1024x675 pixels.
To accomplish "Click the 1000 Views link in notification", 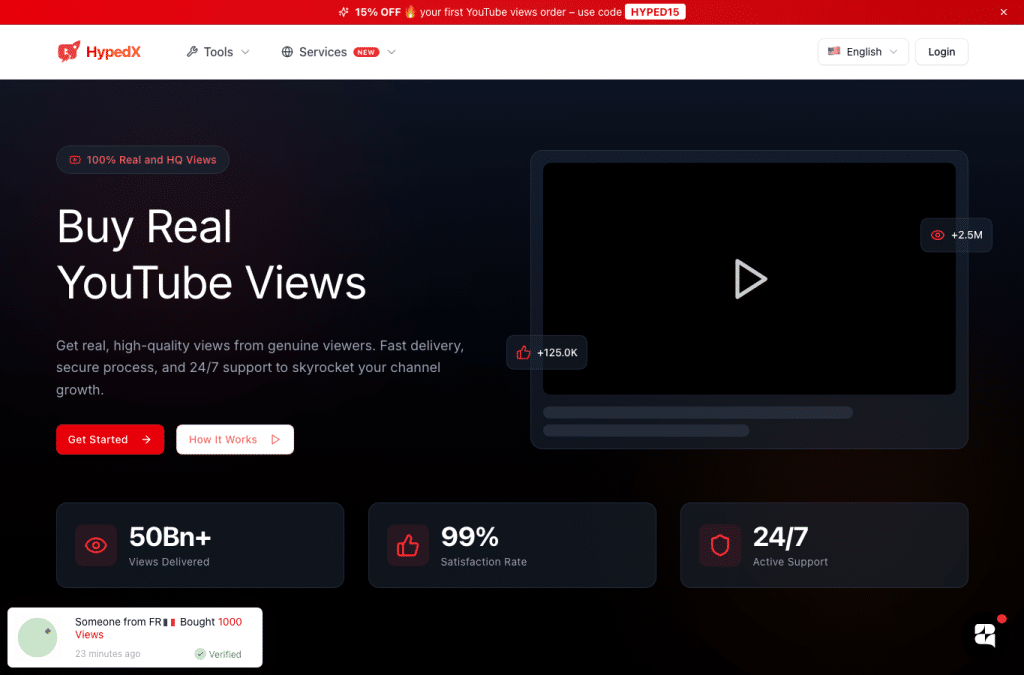I will point(158,628).
